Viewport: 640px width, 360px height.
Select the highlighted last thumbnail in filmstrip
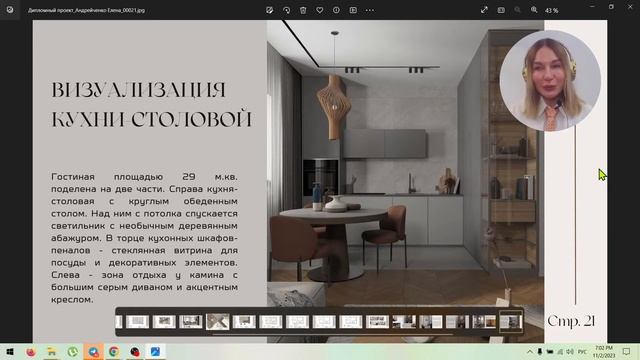511,322
